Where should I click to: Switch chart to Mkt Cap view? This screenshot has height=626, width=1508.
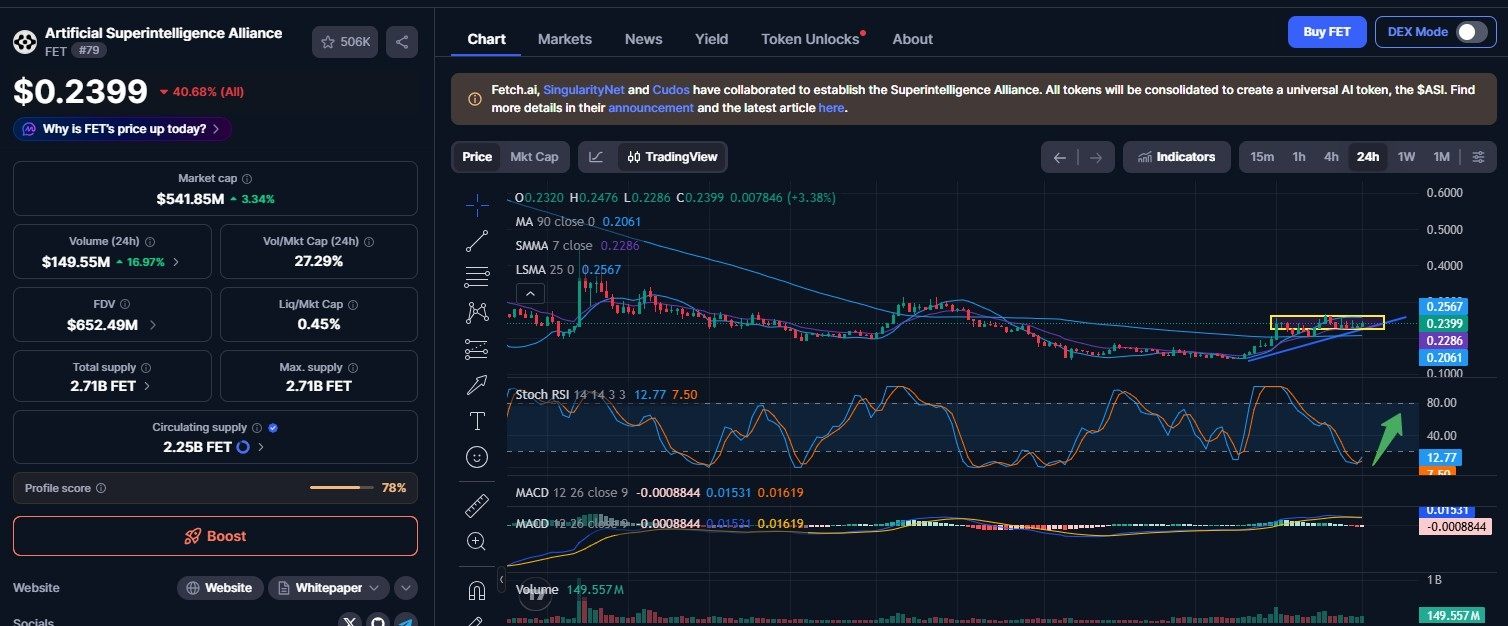pos(534,157)
